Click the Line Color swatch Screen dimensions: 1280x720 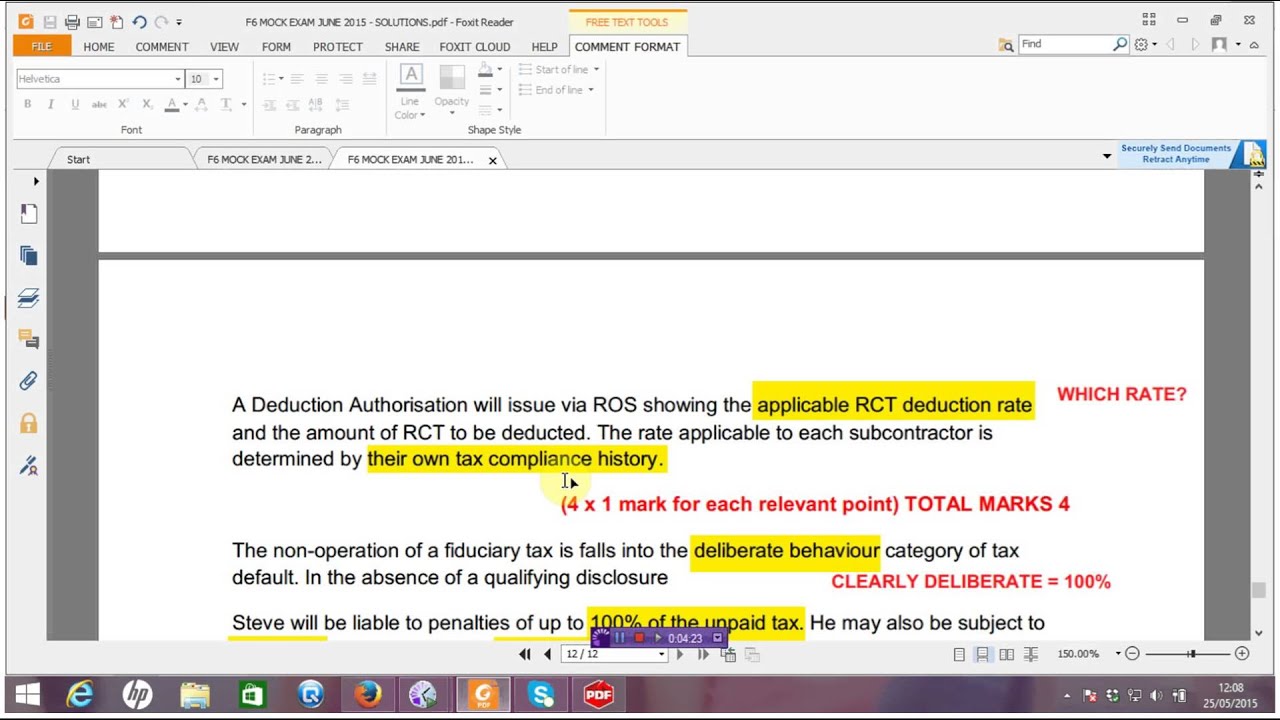point(411,78)
